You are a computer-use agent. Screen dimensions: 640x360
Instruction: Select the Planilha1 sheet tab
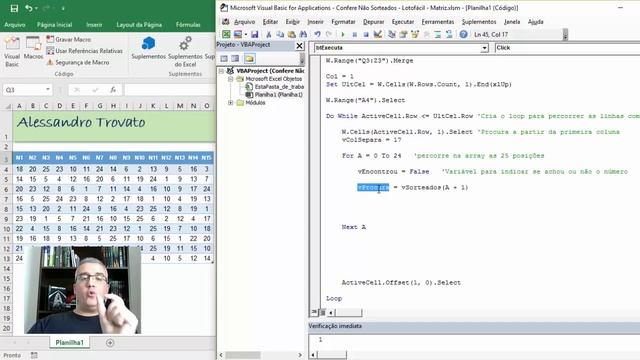click(x=69, y=342)
